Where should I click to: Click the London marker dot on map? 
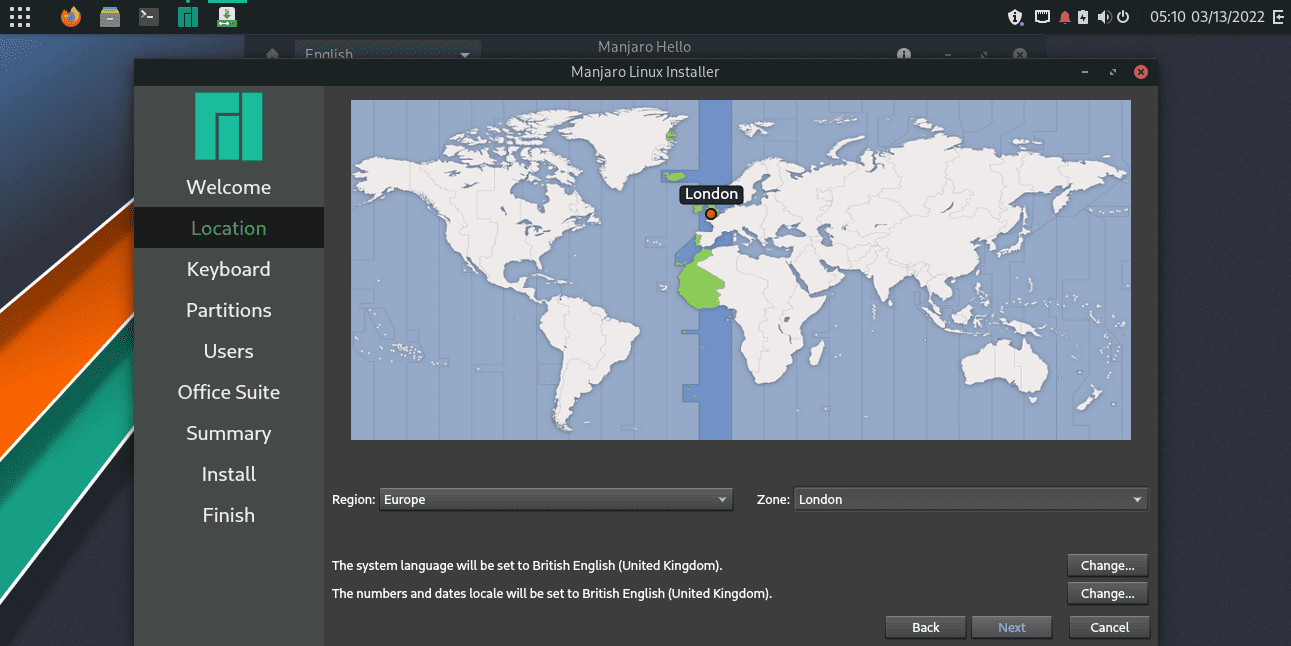711,213
